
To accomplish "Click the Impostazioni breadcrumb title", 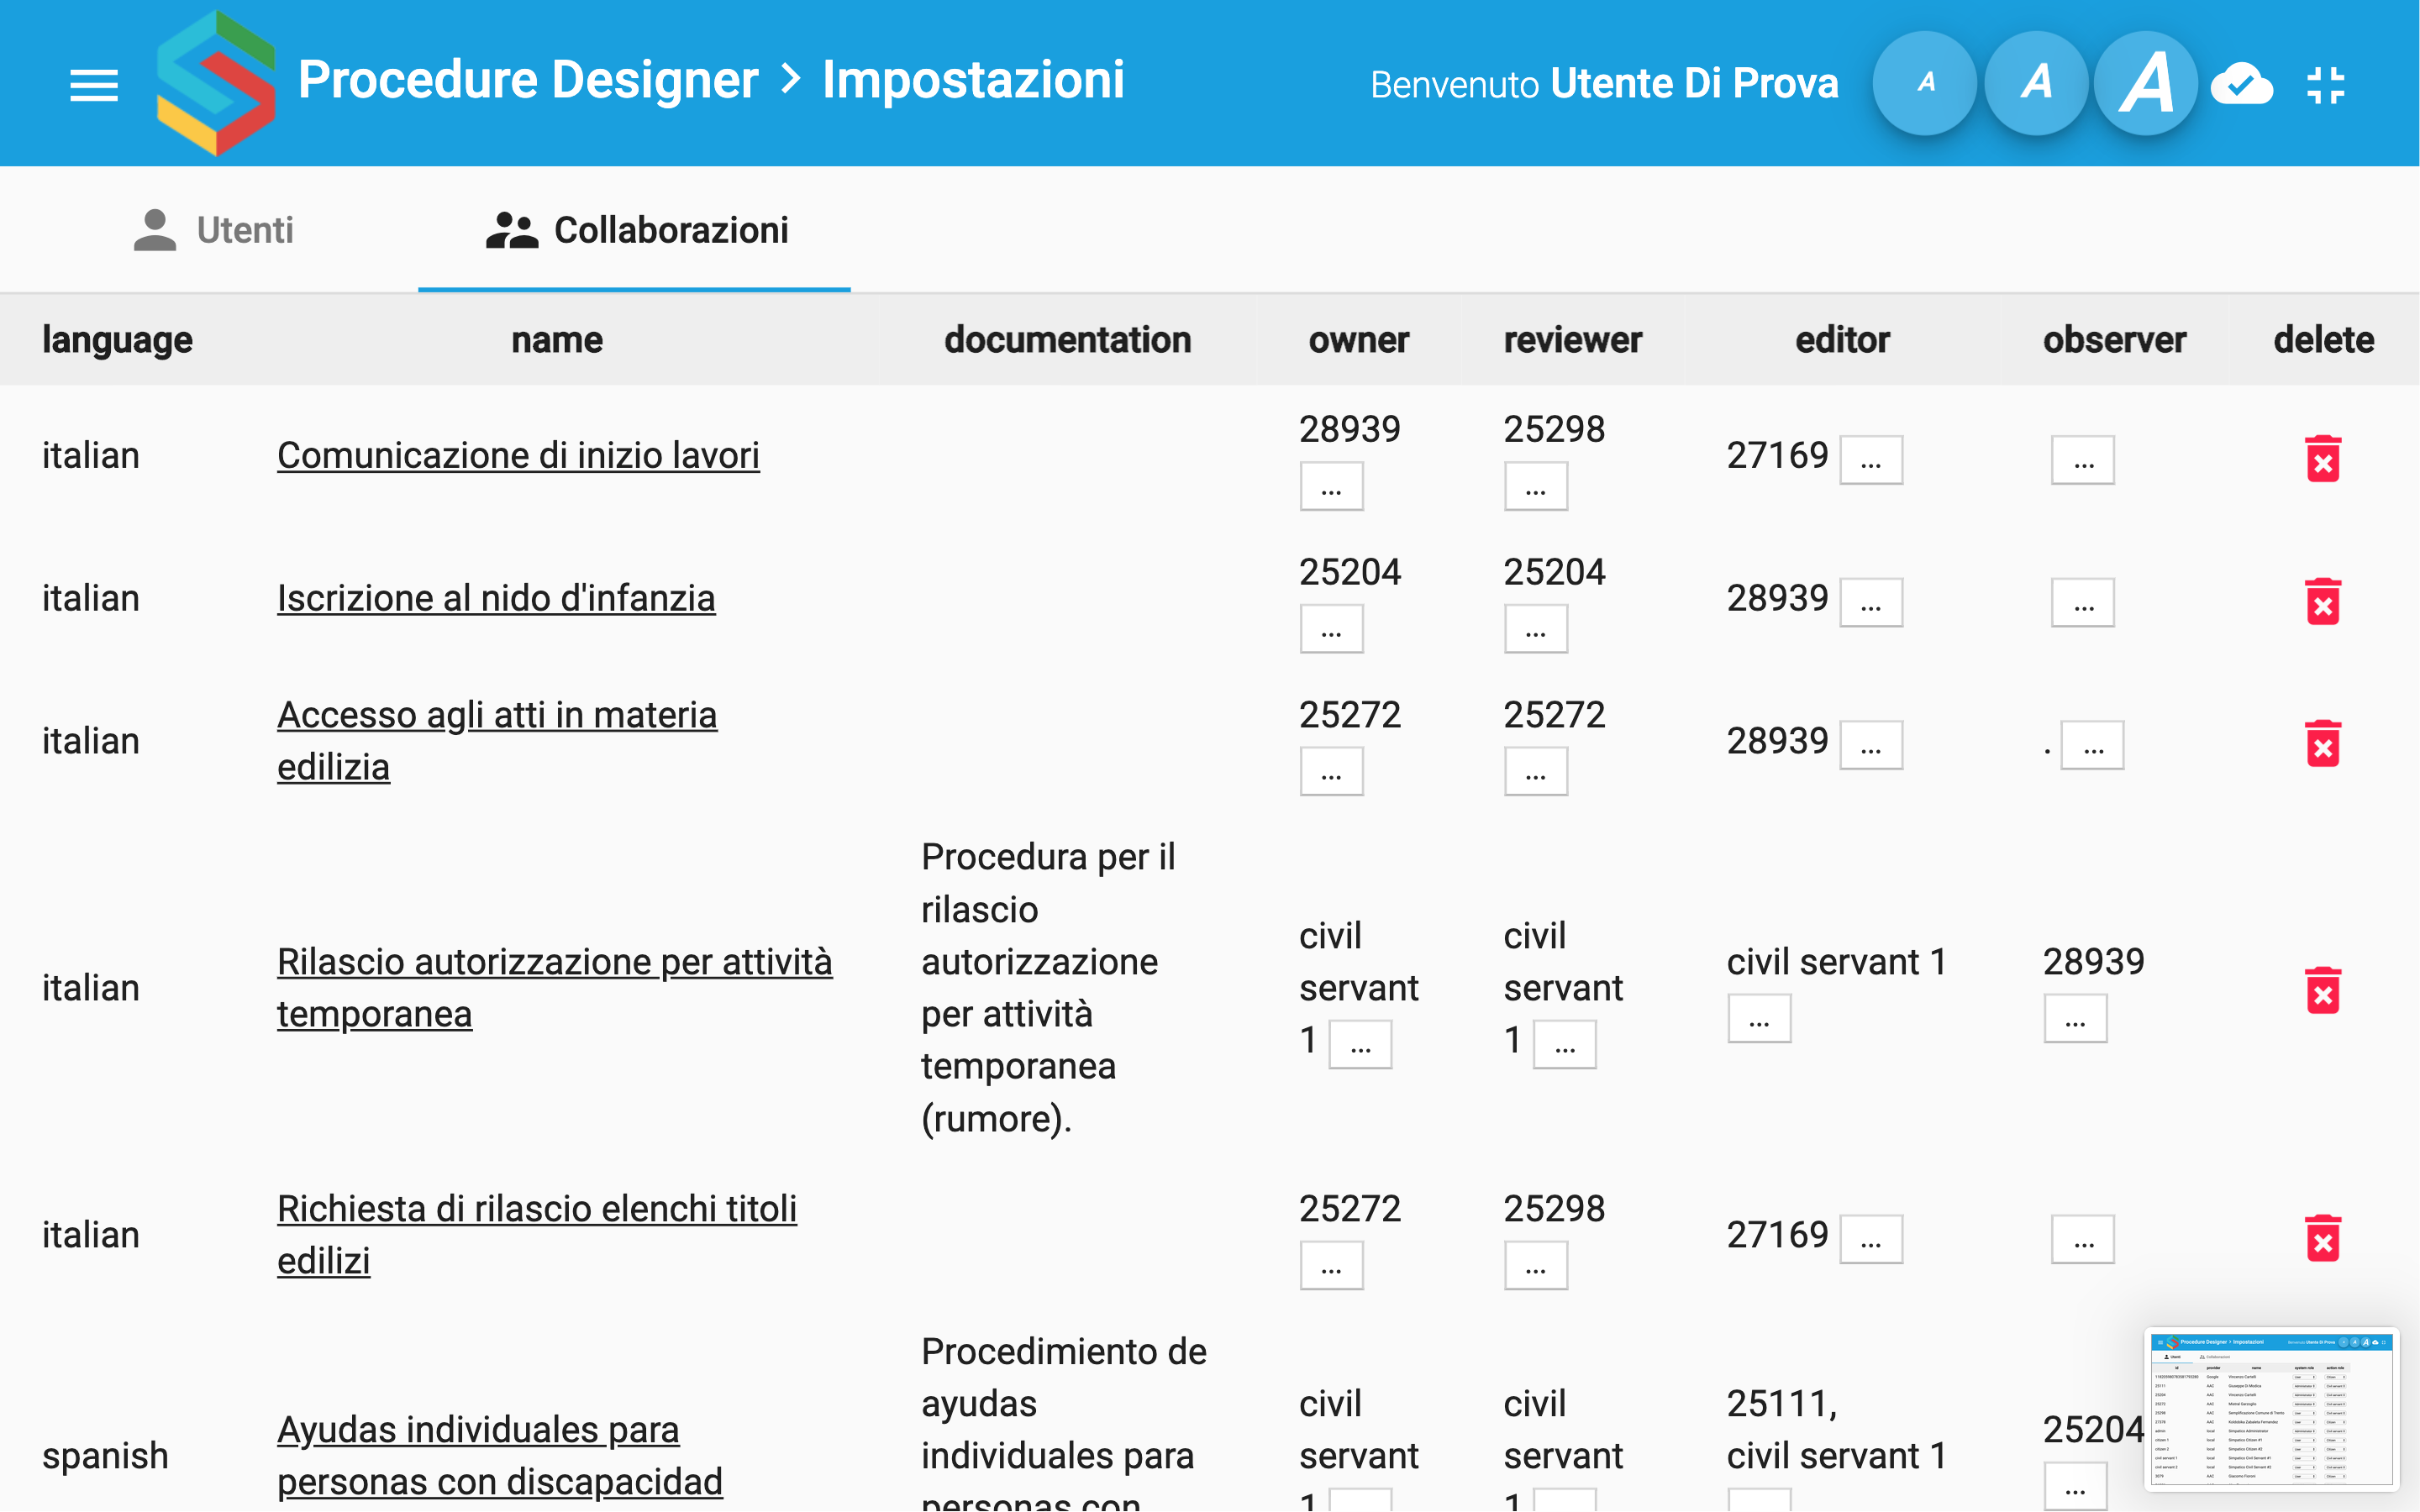I will click(972, 80).
